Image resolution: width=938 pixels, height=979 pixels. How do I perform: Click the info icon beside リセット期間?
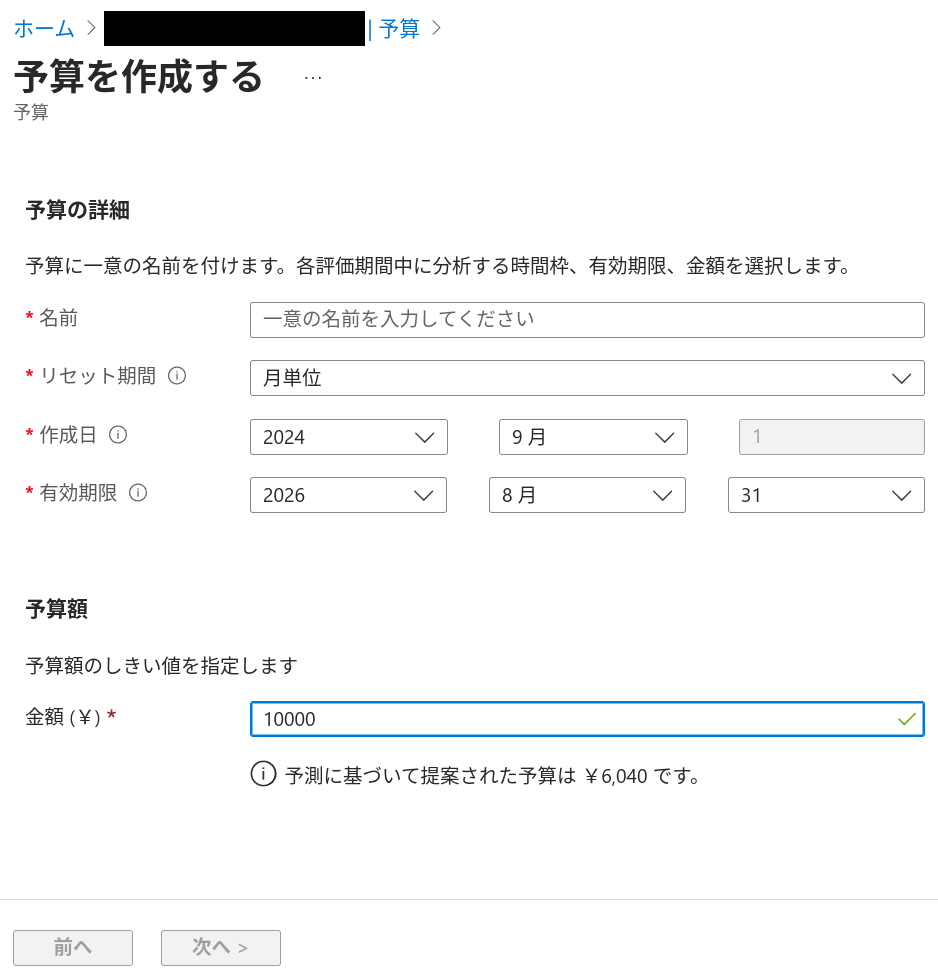coord(177,376)
